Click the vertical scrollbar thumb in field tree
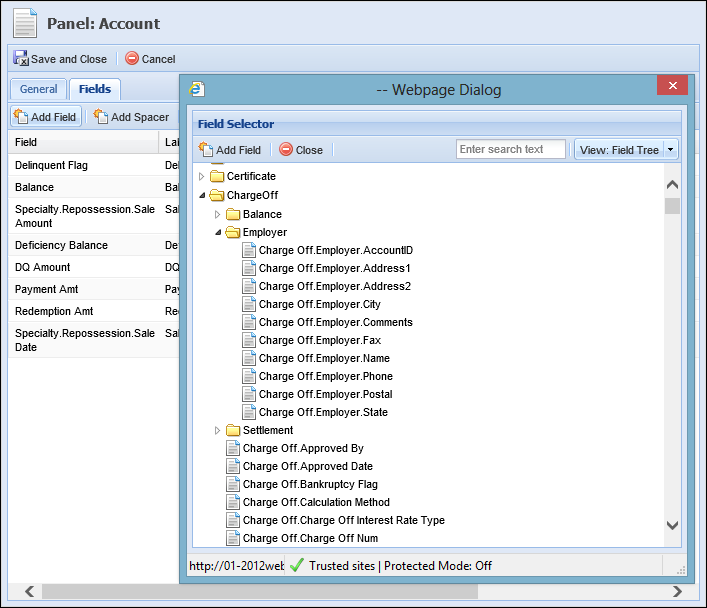This screenshot has width=707, height=608. point(672,206)
